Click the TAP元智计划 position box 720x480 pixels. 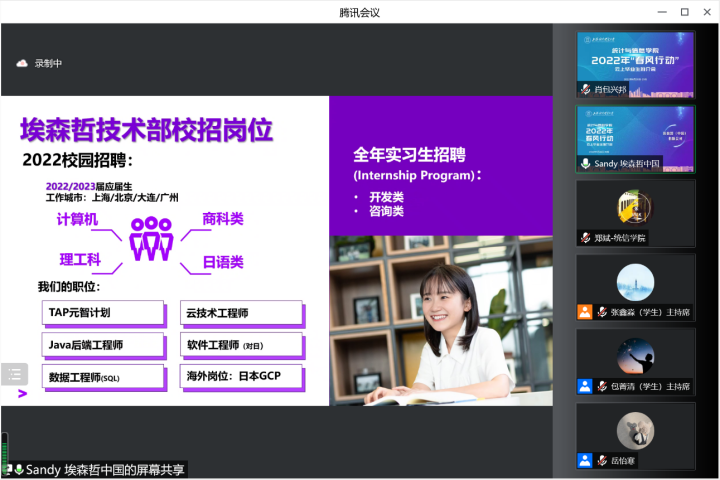click(x=102, y=313)
